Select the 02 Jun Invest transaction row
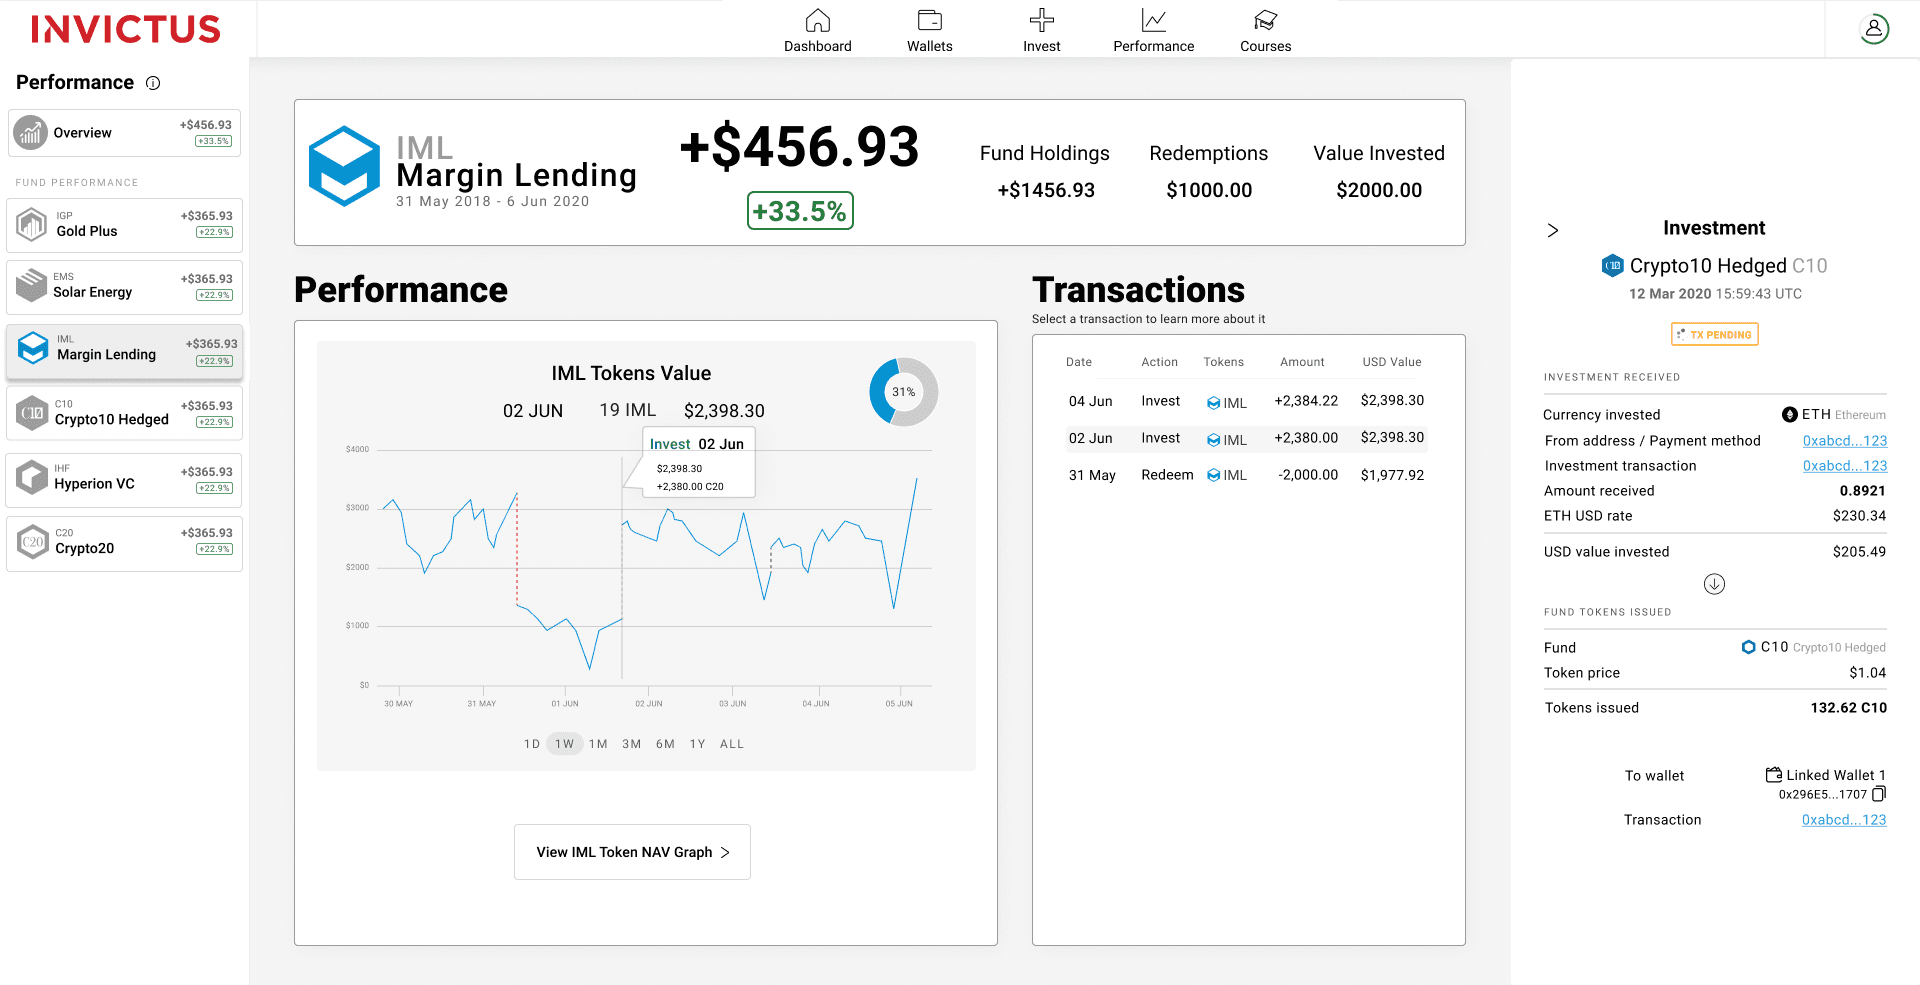The height and width of the screenshot is (985, 1920). pyautogui.click(x=1247, y=438)
